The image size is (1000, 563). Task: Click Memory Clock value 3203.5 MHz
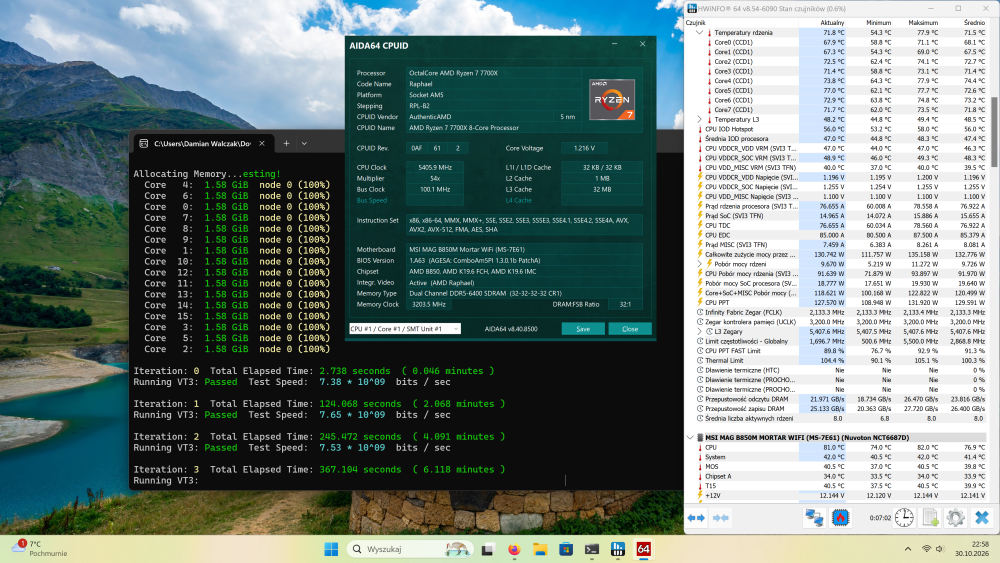(x=429, y=304)
